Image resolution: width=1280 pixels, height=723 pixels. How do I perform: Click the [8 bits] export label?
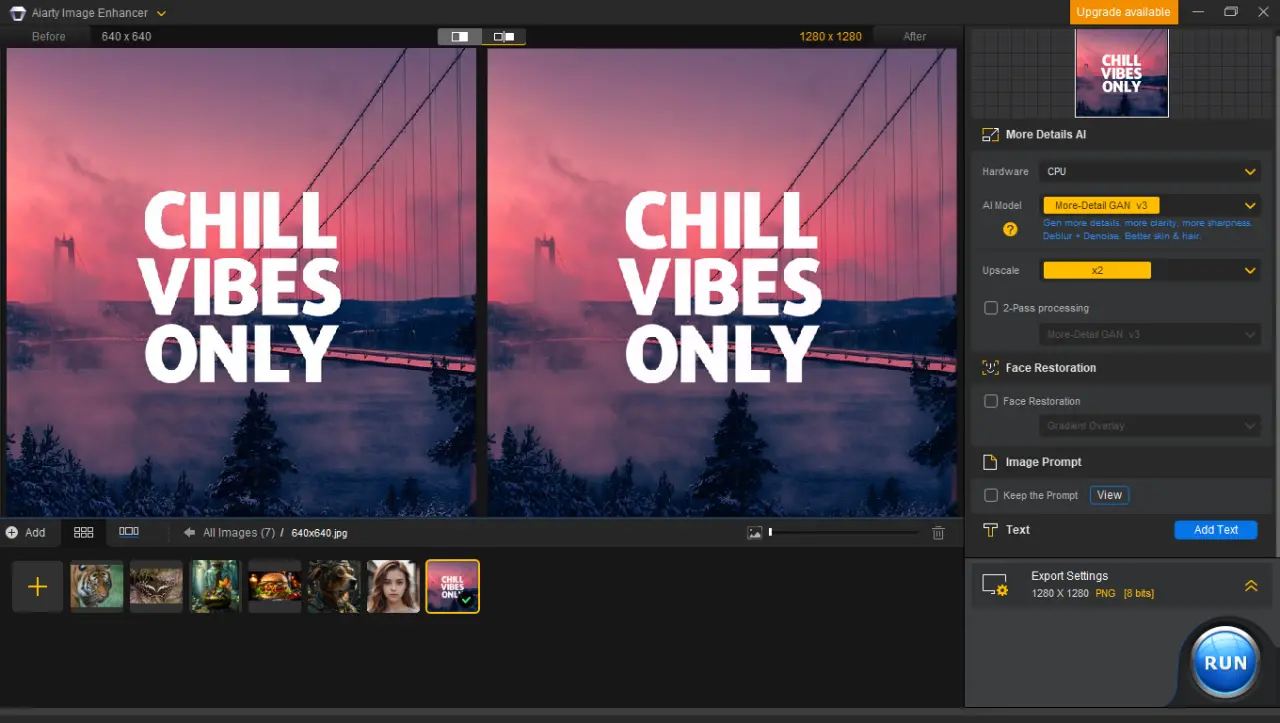click(x=1139, y=594)
